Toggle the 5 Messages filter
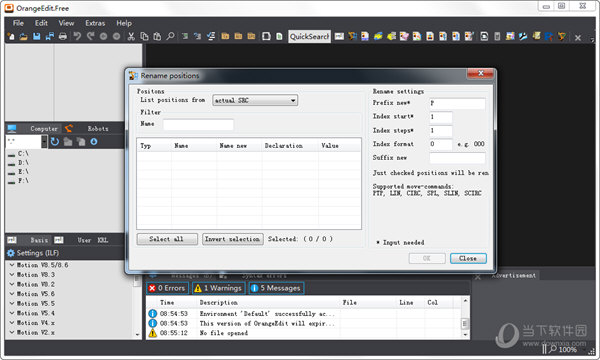This screenshot has height=360, width=600. tap(276, 288)
